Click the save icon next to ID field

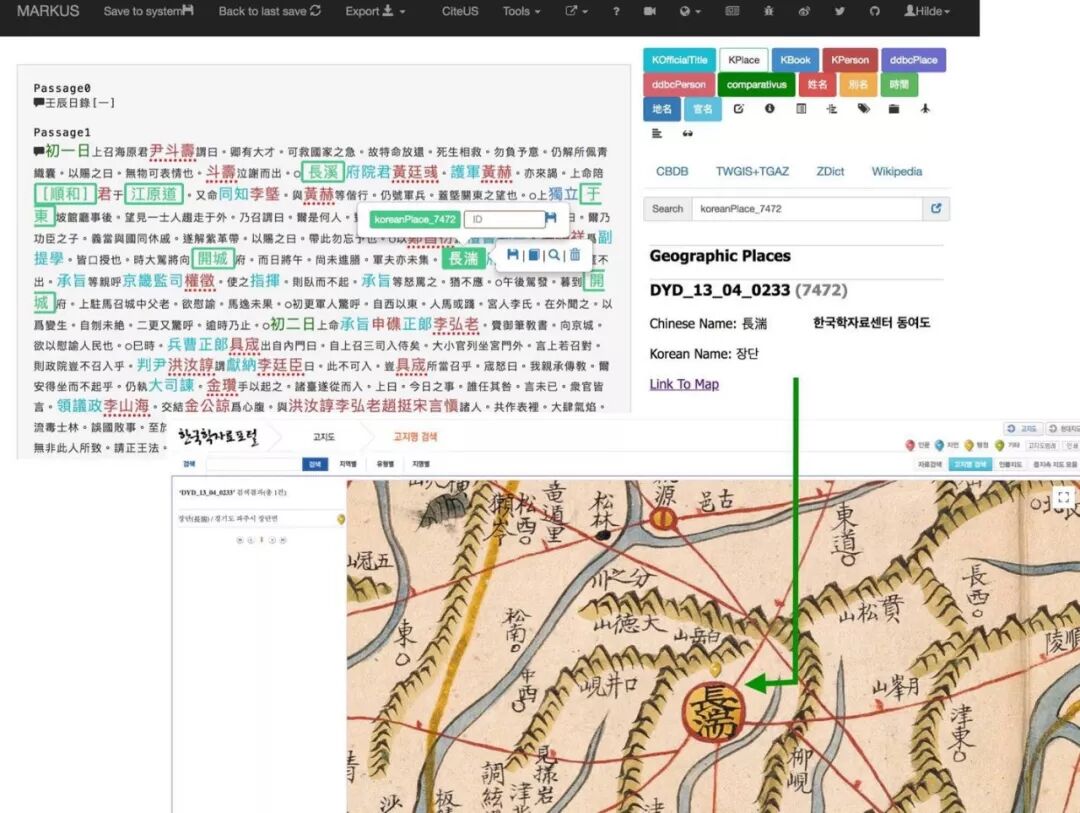(x=551, y=218)
